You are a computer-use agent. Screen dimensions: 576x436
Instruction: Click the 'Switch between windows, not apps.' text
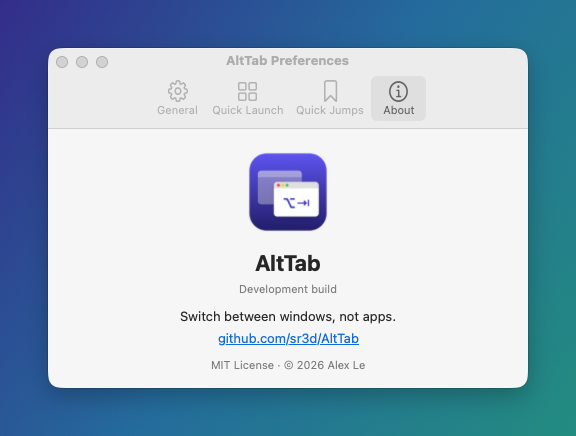(x=288, y=316)
